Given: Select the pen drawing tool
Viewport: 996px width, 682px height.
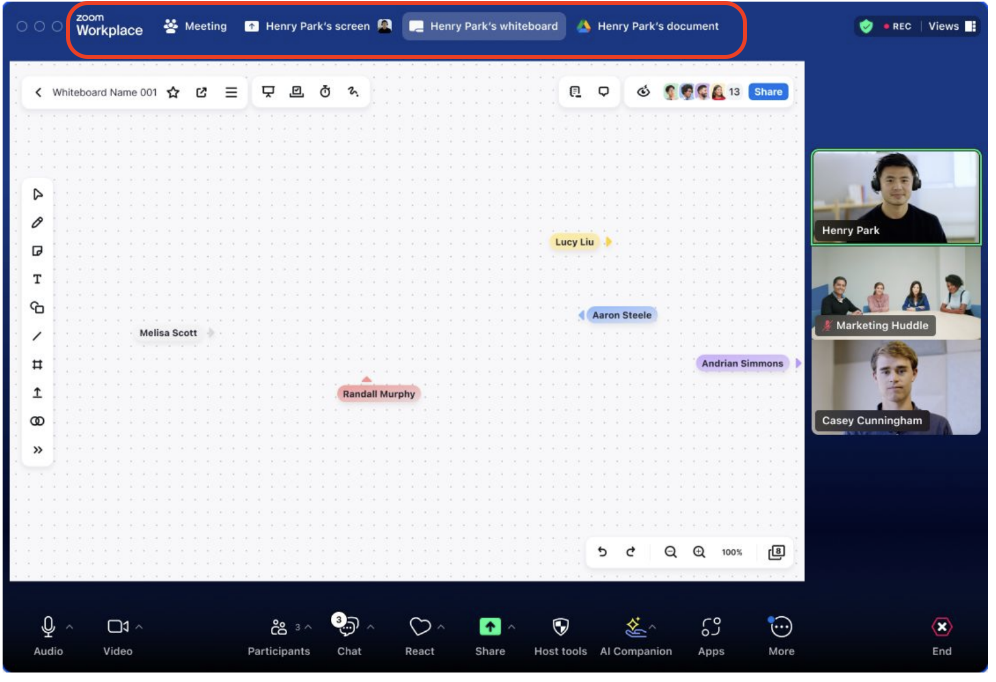Looking at the screenshot, I should coord(37,223).
